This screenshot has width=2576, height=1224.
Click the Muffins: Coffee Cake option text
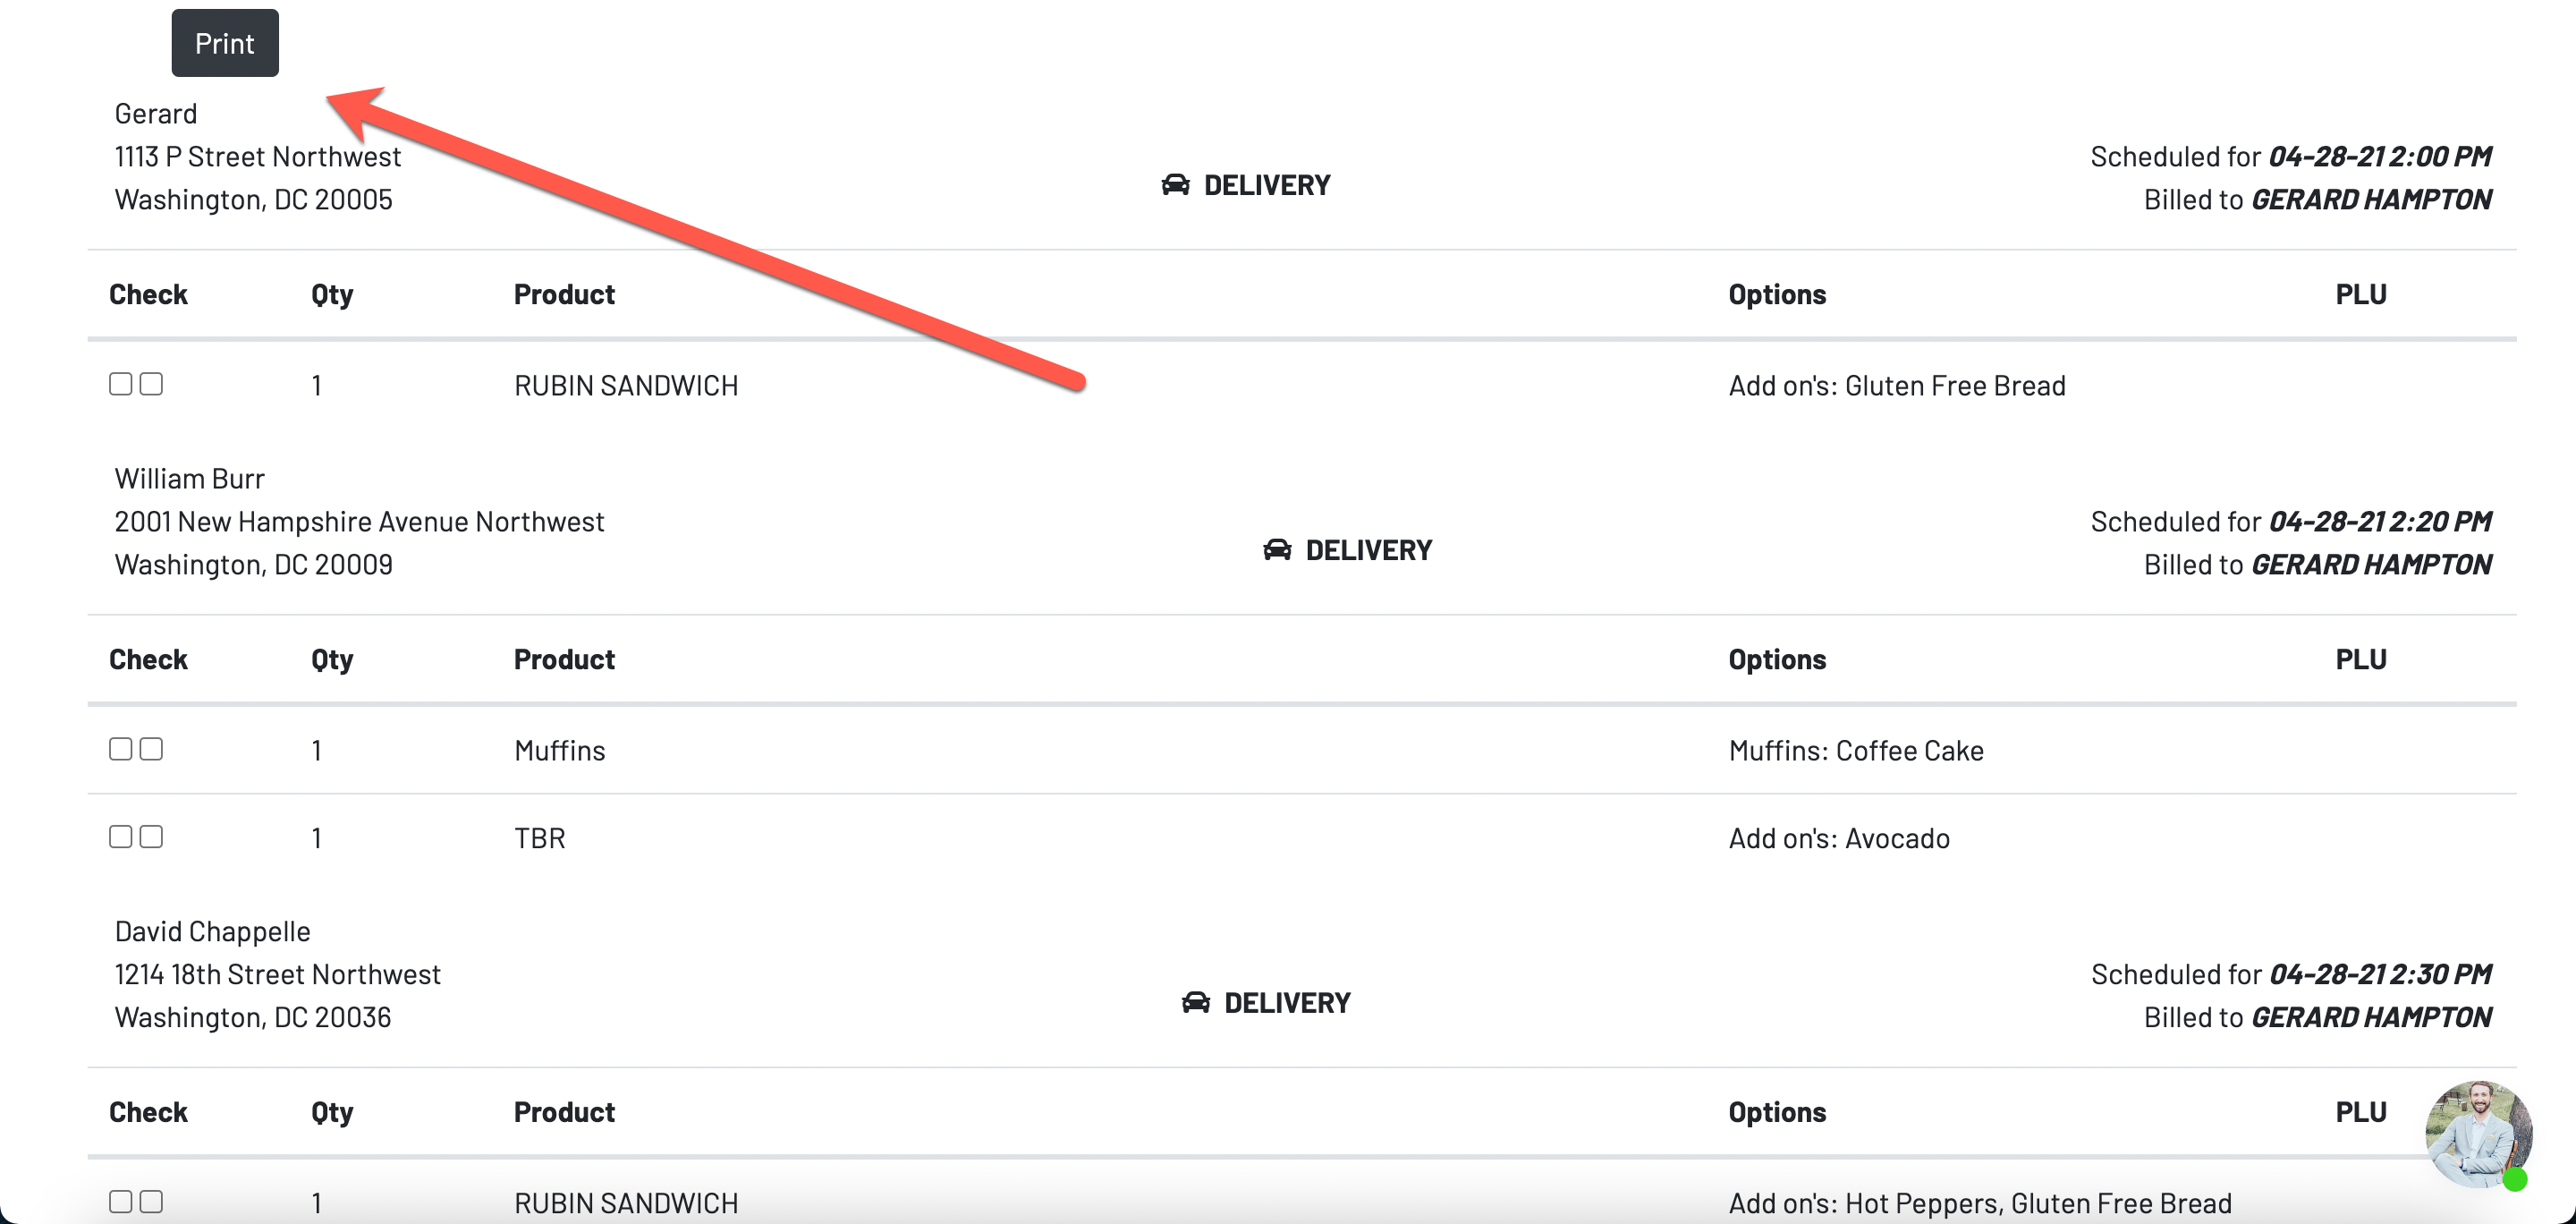coord(1855,751)
